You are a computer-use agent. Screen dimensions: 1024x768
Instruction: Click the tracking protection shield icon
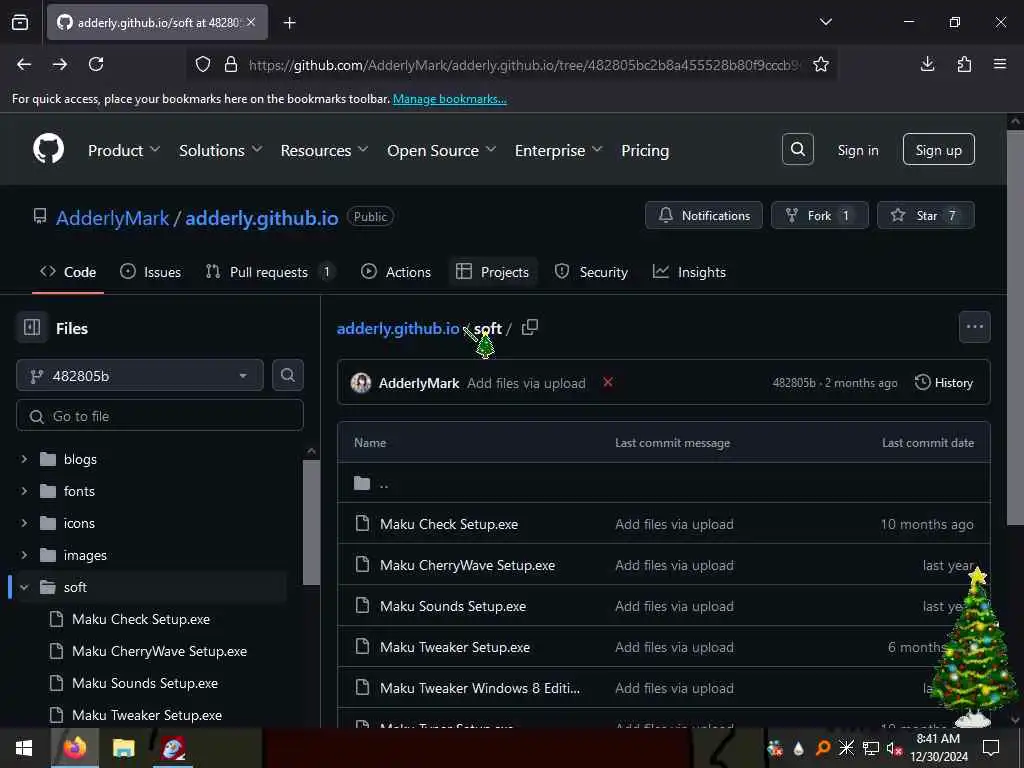tap(203, 64)
